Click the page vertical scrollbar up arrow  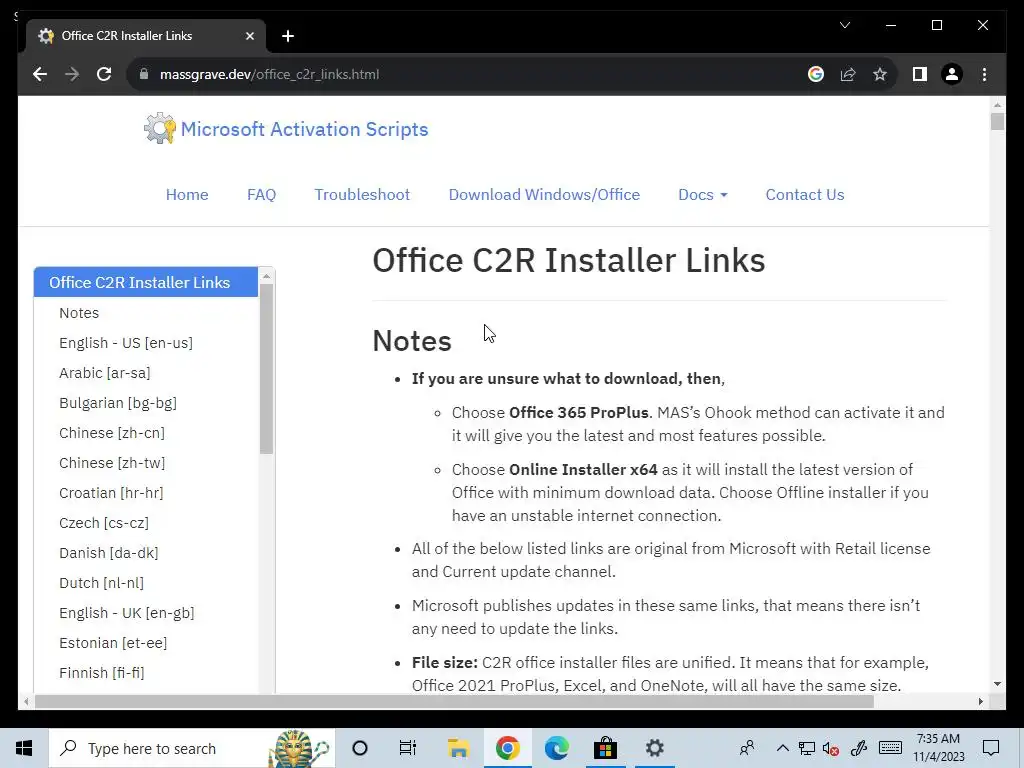click(x=997, y=104)
